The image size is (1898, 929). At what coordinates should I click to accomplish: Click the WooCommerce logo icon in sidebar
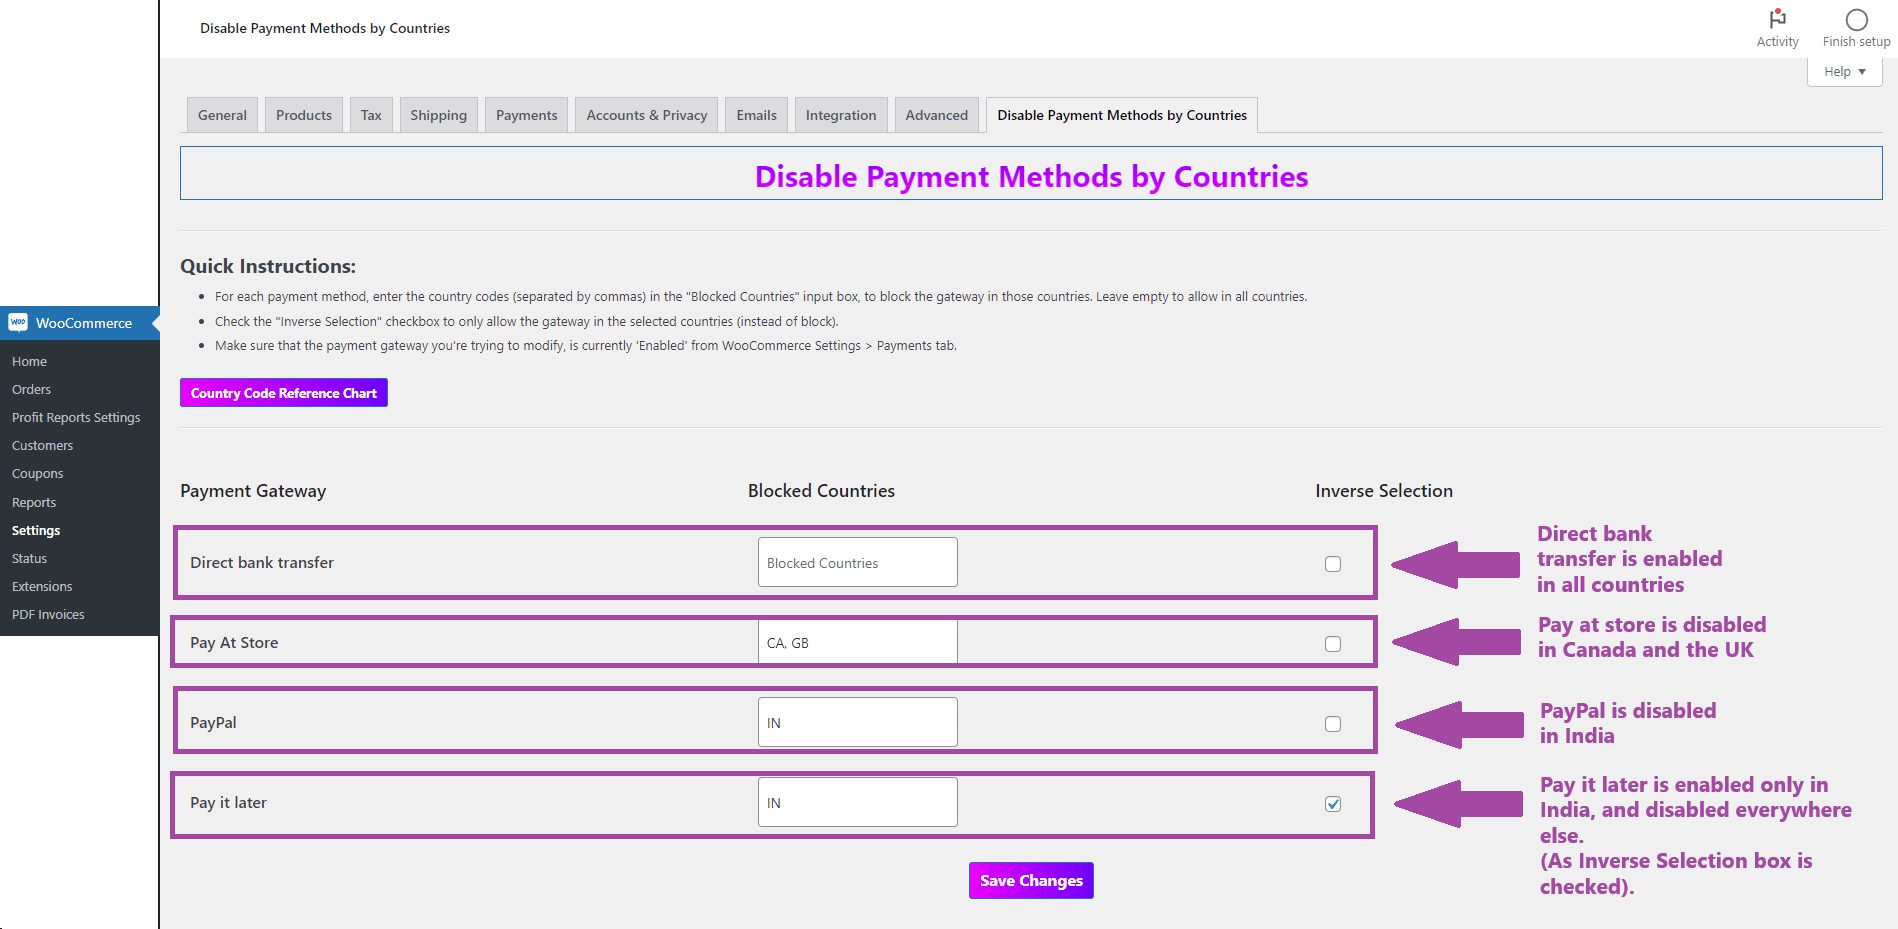(x=18, y=322)
